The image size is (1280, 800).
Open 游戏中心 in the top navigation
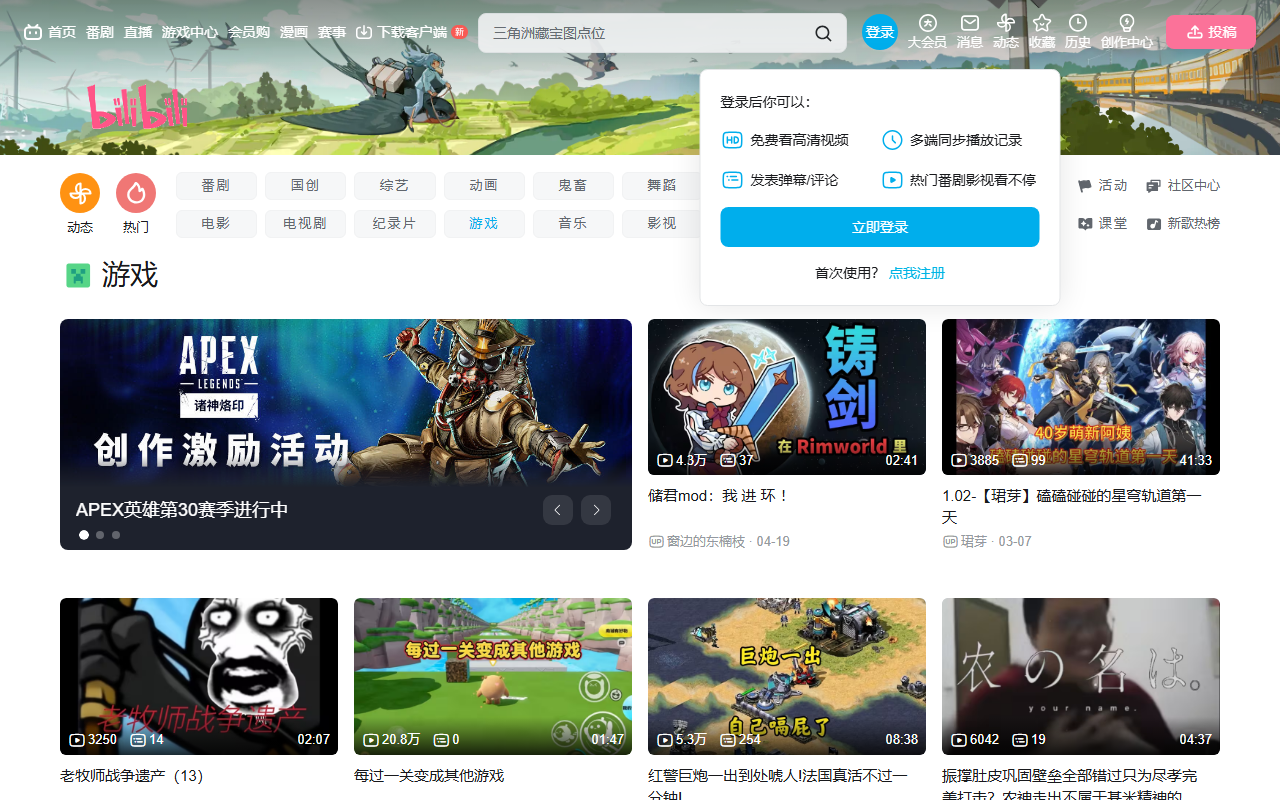pyautogui.click(x=190, y=32)
